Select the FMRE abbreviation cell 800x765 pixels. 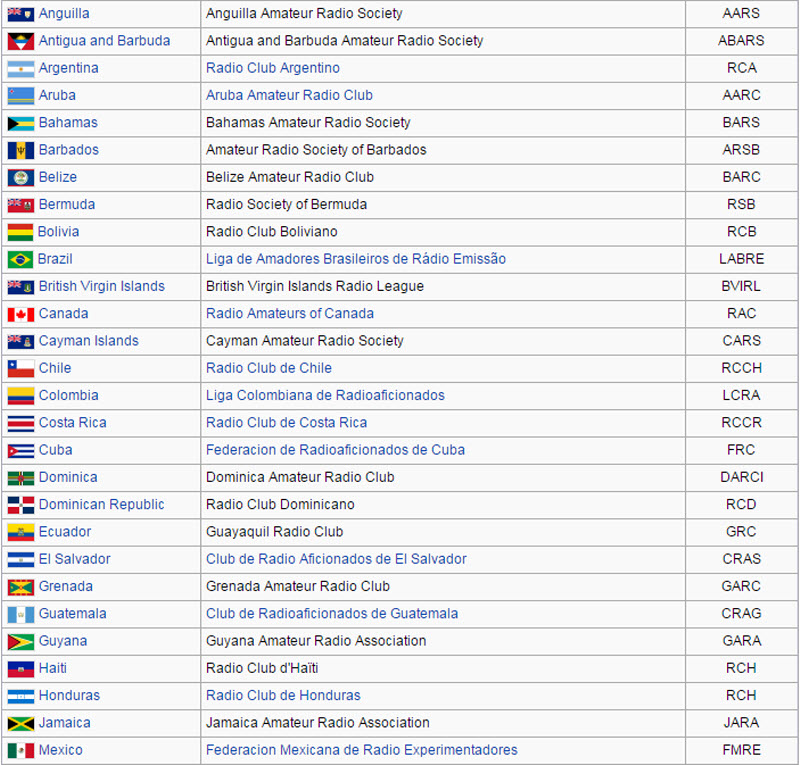(742, 750)
